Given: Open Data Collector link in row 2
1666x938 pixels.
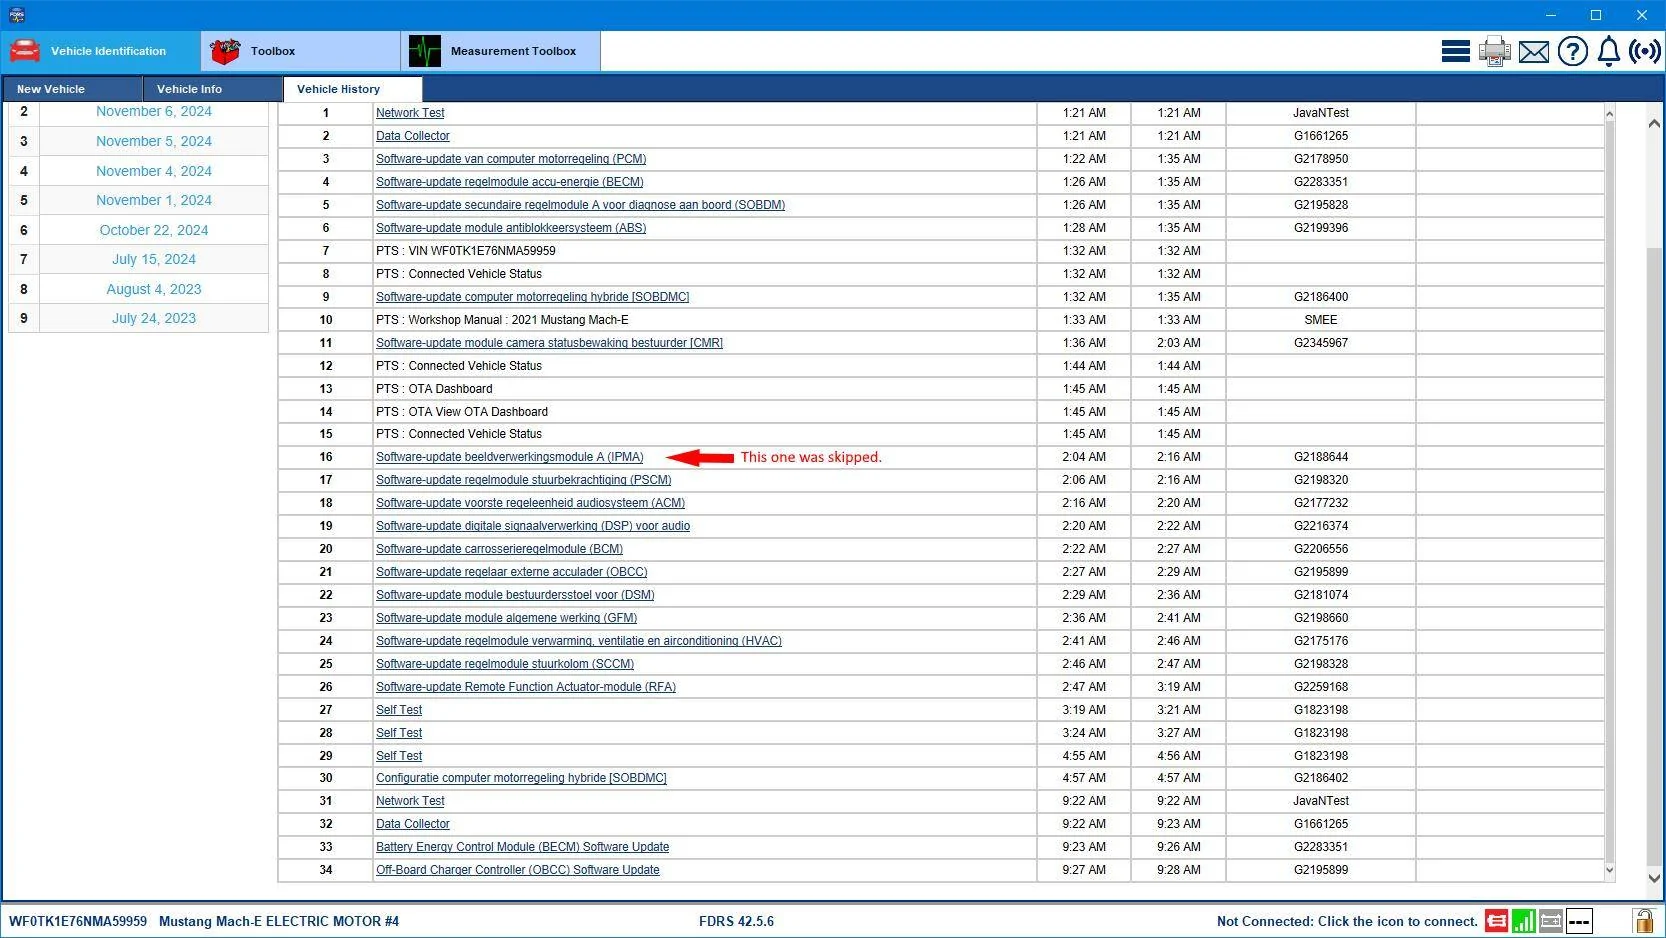Looking at the screenshot, I should [x=413, y=136].
